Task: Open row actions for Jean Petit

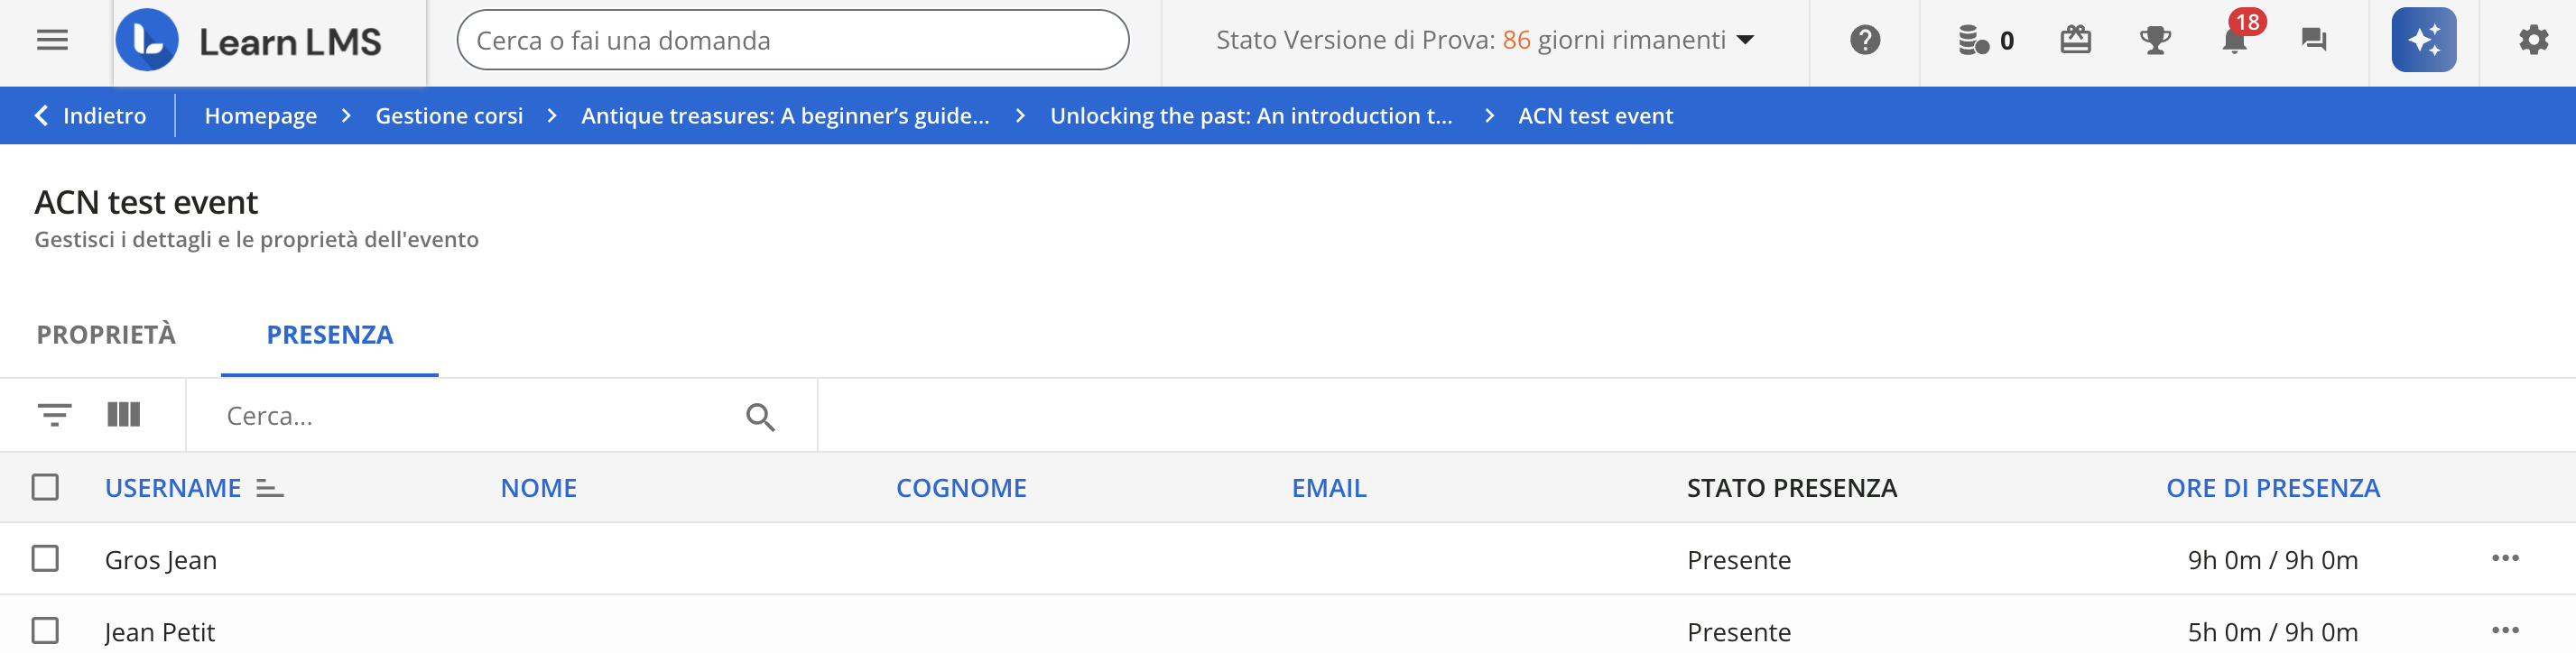Action: point(2505,630)
